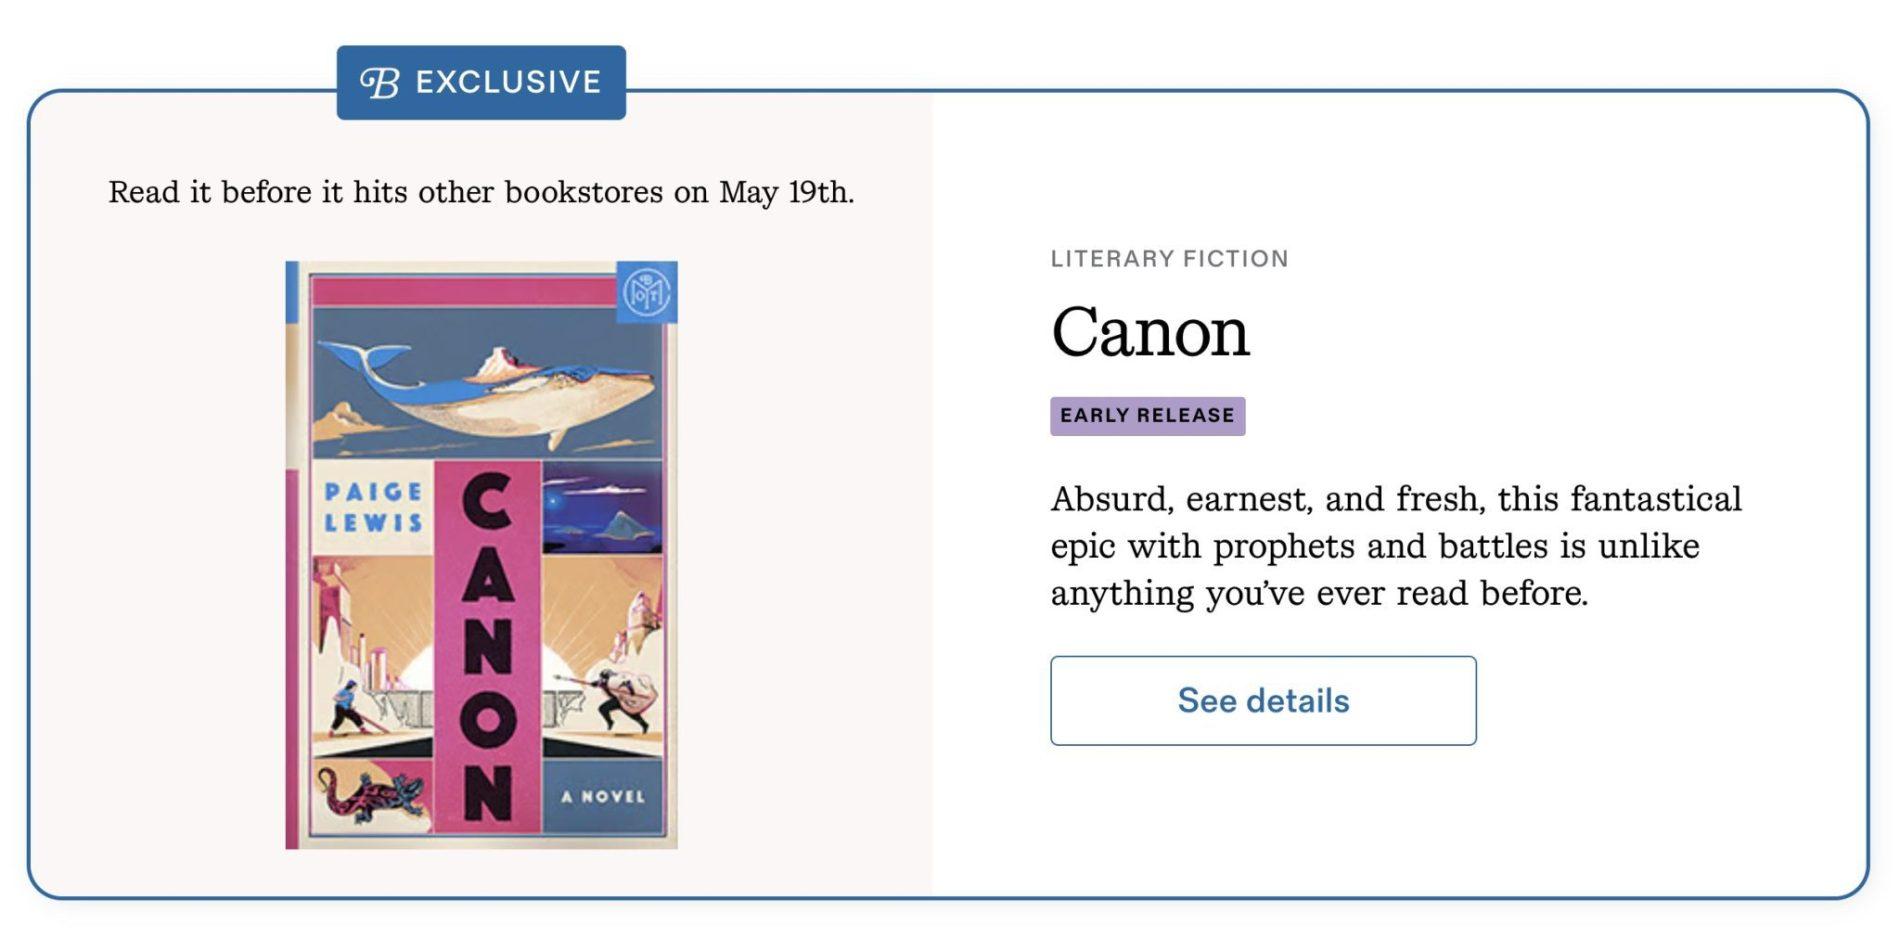Image resolution: width=1900 pixels, height=938 pixels.
Task: Click the Book of the Month seal on the cover
Action: [x=646, y=292]
